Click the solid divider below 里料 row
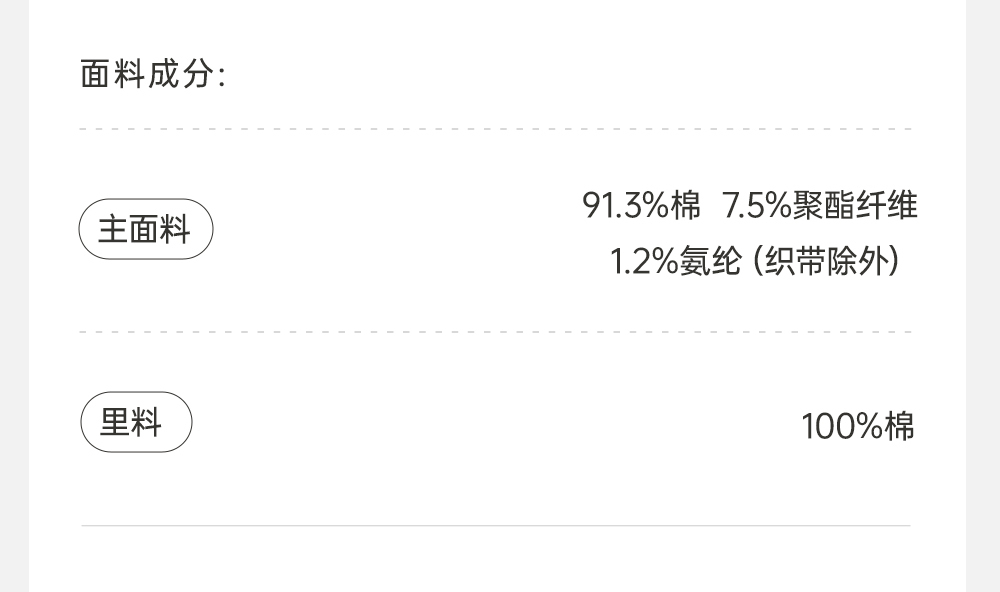This screenshot has height=592, width=1000. coord(495,525)
